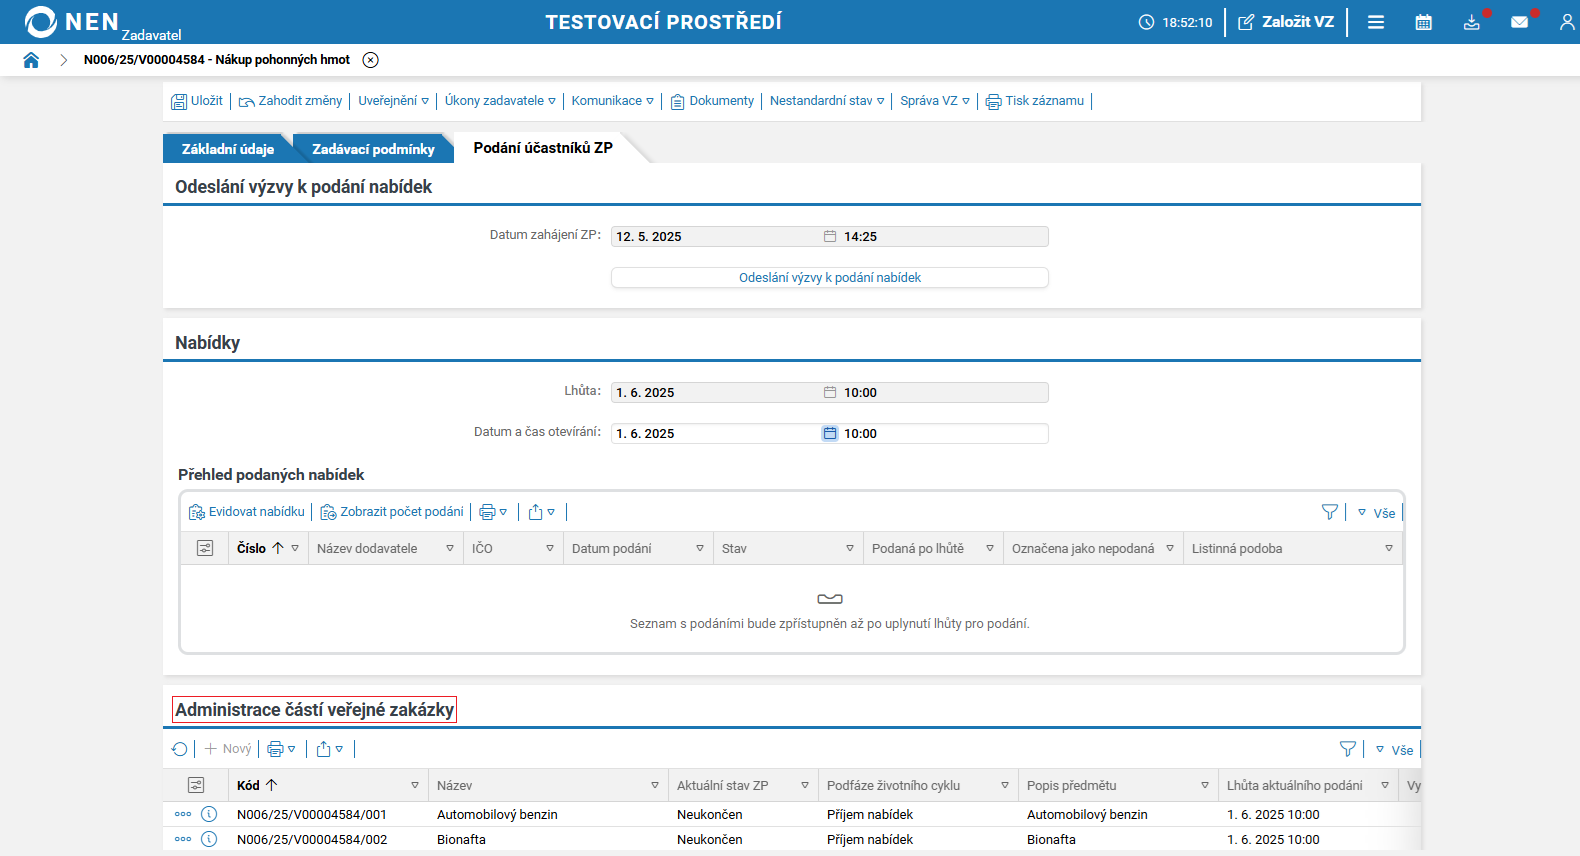Open the Datum podání column filter arrow
The image size is (1580, 856).
tap(700, 549)
